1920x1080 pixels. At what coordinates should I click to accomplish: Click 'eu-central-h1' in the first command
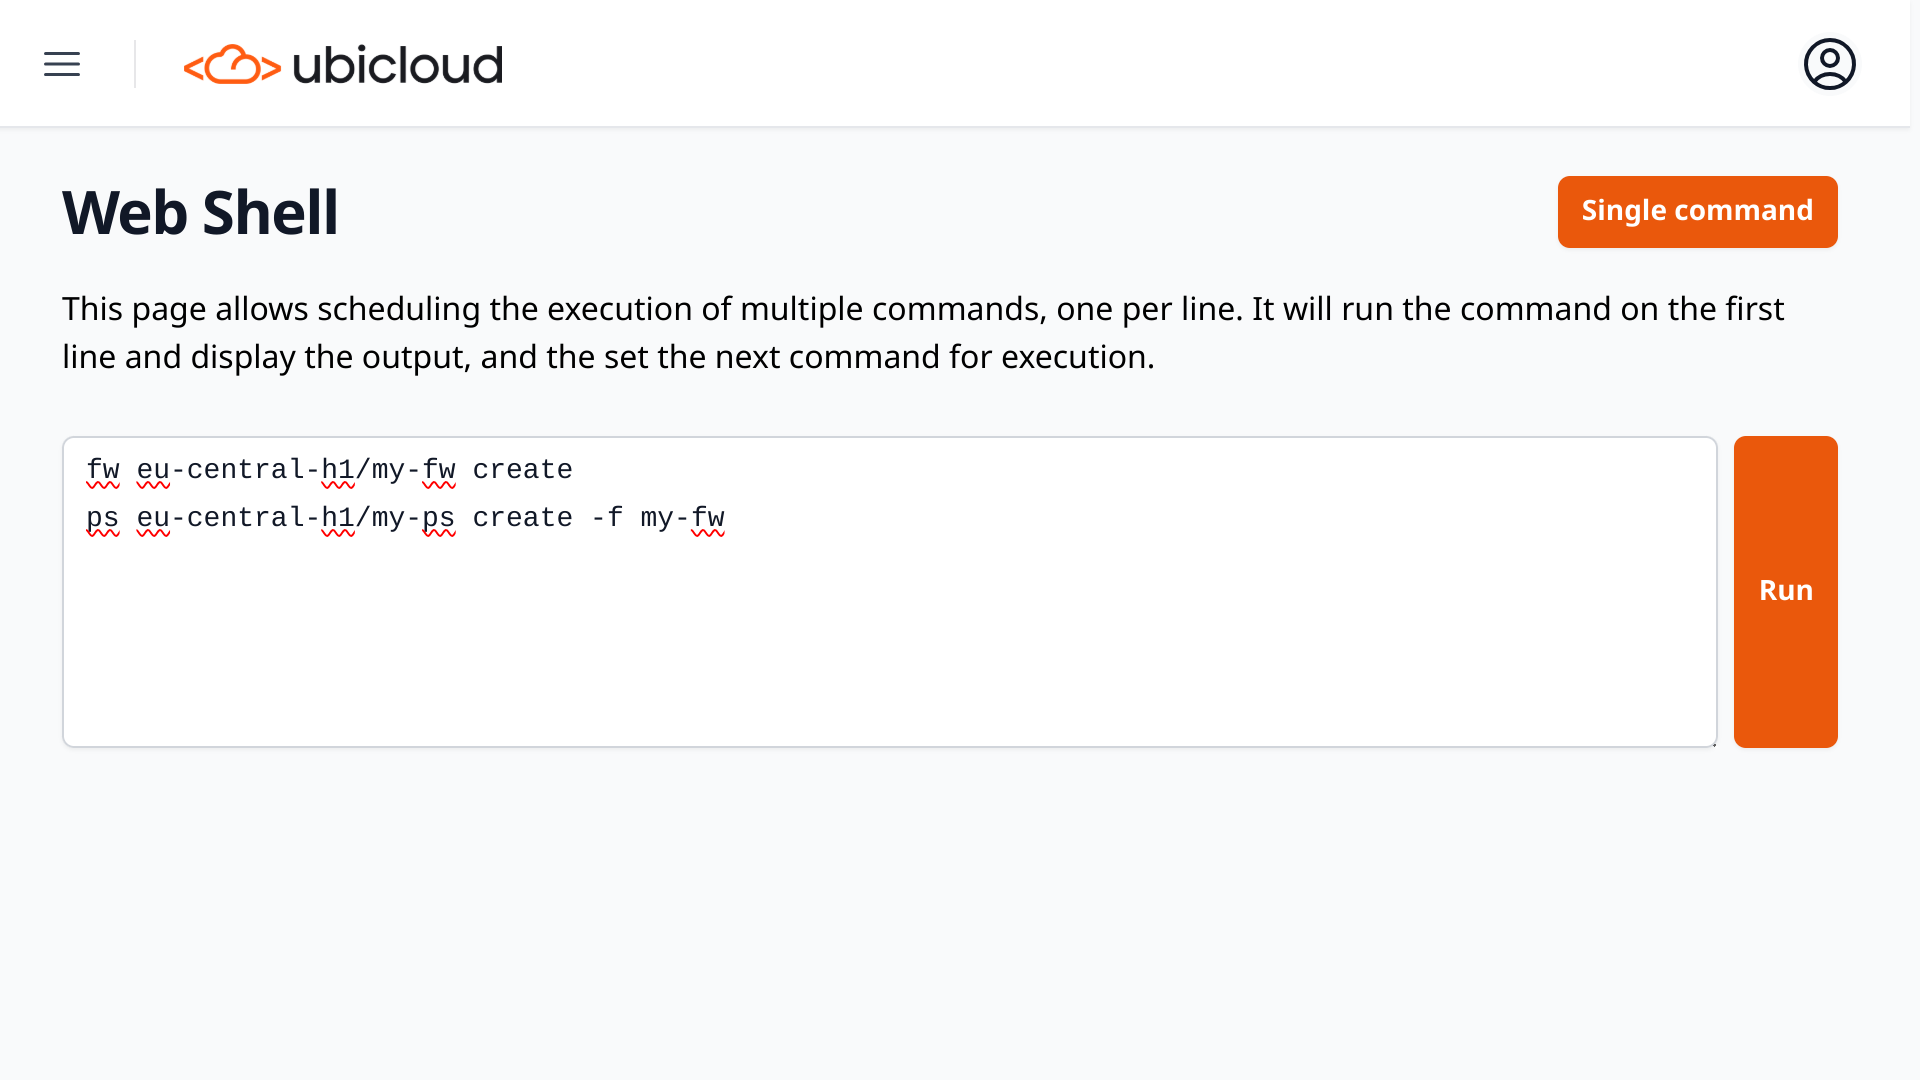(x=245, y=470)
